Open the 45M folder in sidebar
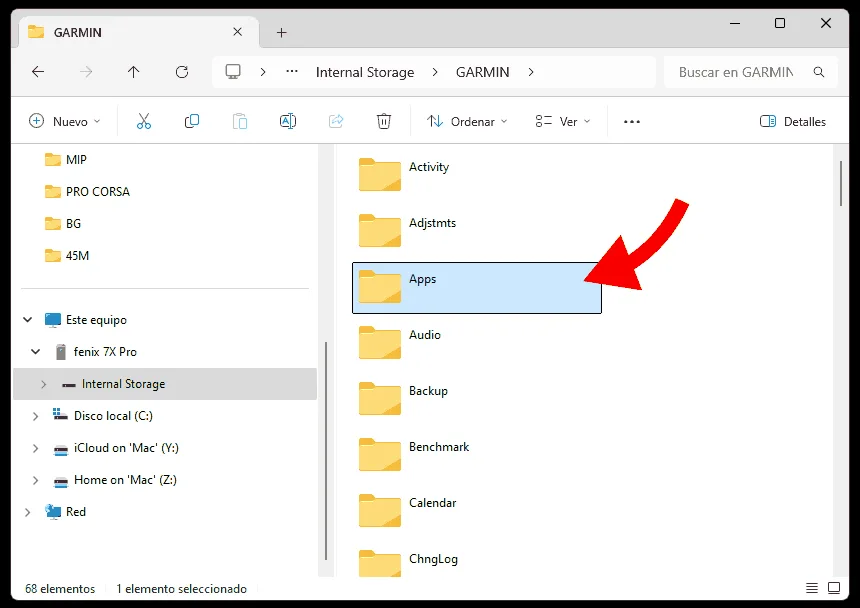This screenshot has height=608, width=860. click(x=66, y=255)
